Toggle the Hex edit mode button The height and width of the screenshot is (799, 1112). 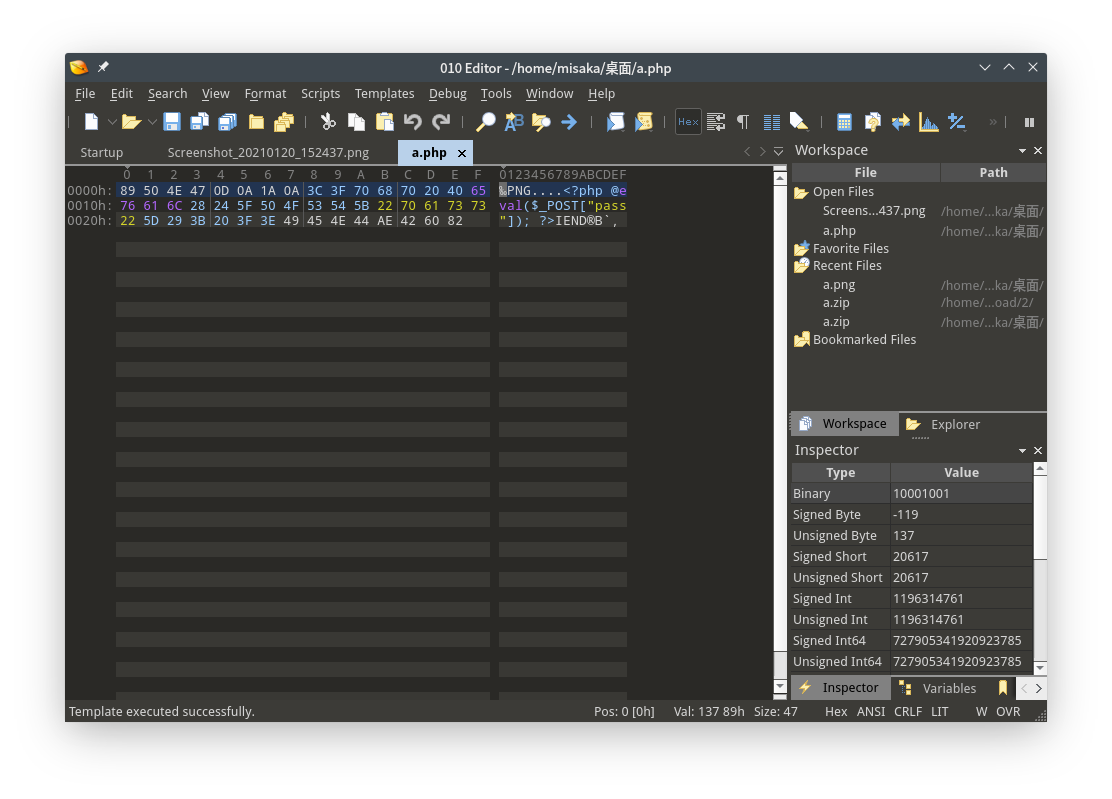pos(688,122)
